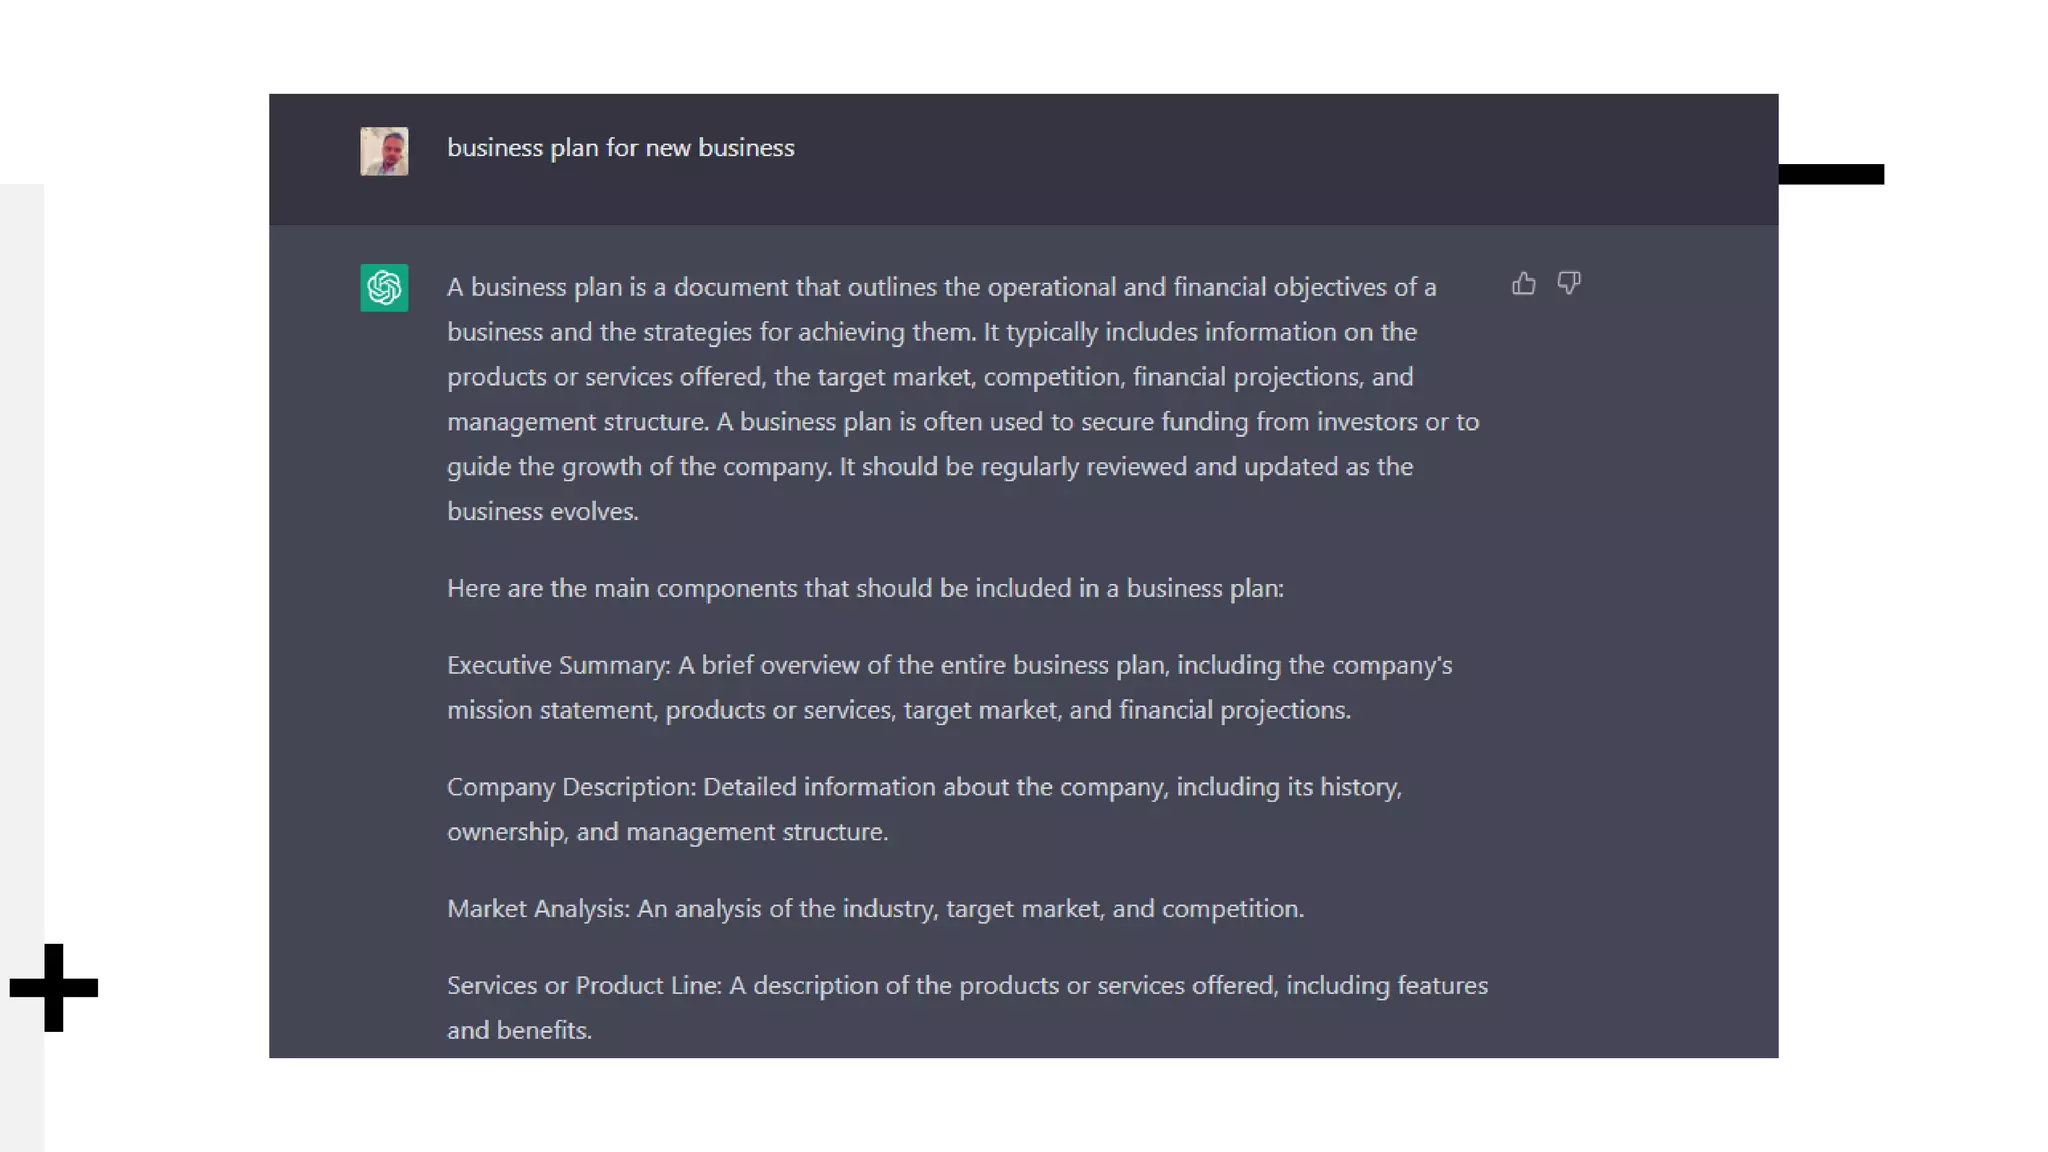Image resolution: width=2048 pixels, height=1152 pixels.
Task: Click the large black plus sign
Action: point(54,987)
